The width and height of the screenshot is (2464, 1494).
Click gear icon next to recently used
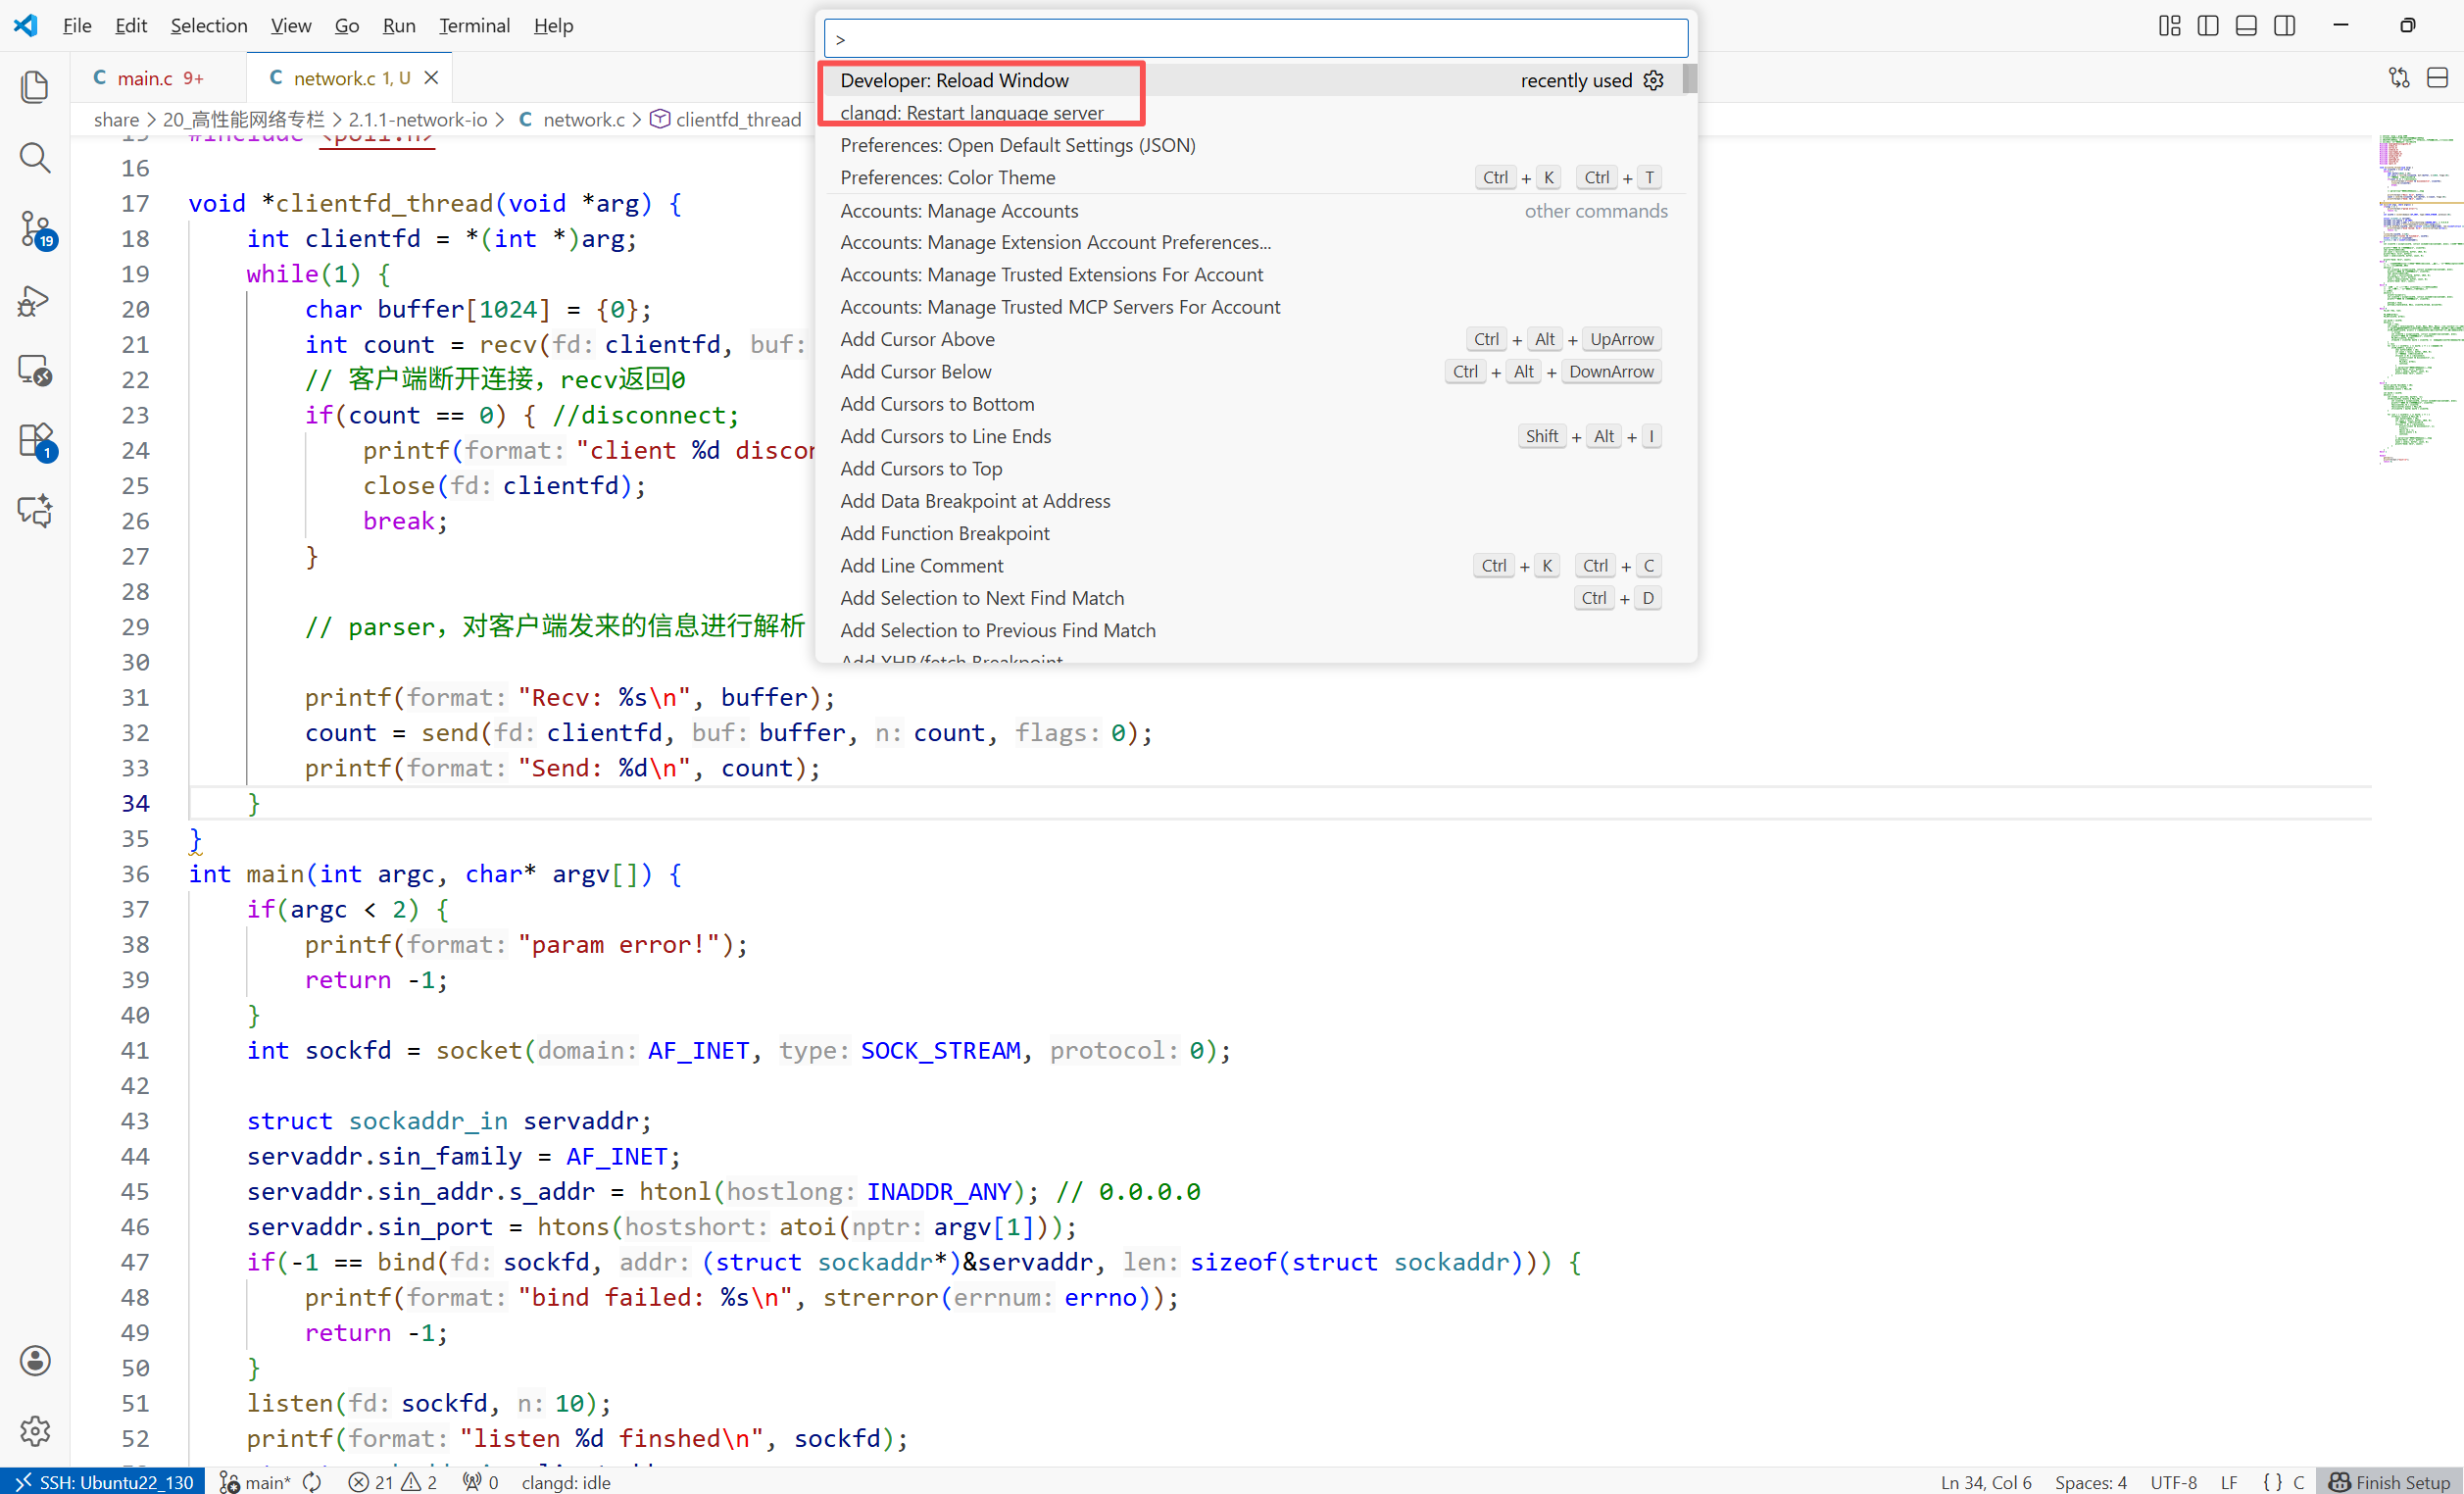click(1654, 80)
